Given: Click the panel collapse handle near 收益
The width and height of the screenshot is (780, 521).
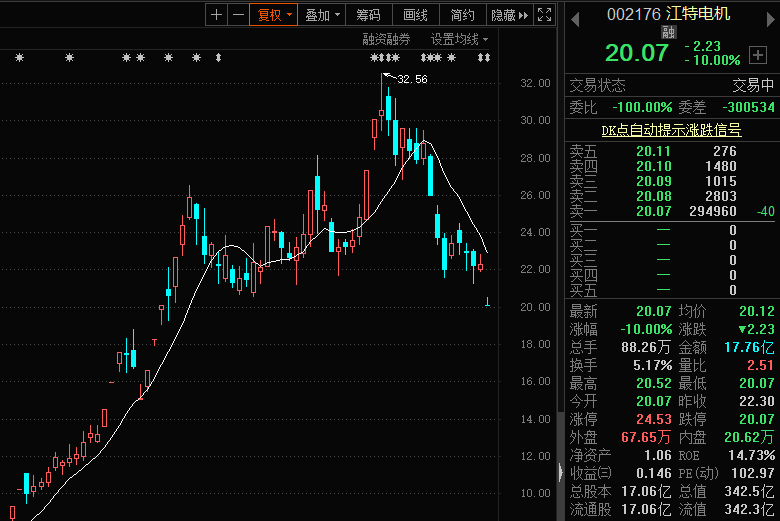Looking at the screenshot, I should tap(560, 473).
